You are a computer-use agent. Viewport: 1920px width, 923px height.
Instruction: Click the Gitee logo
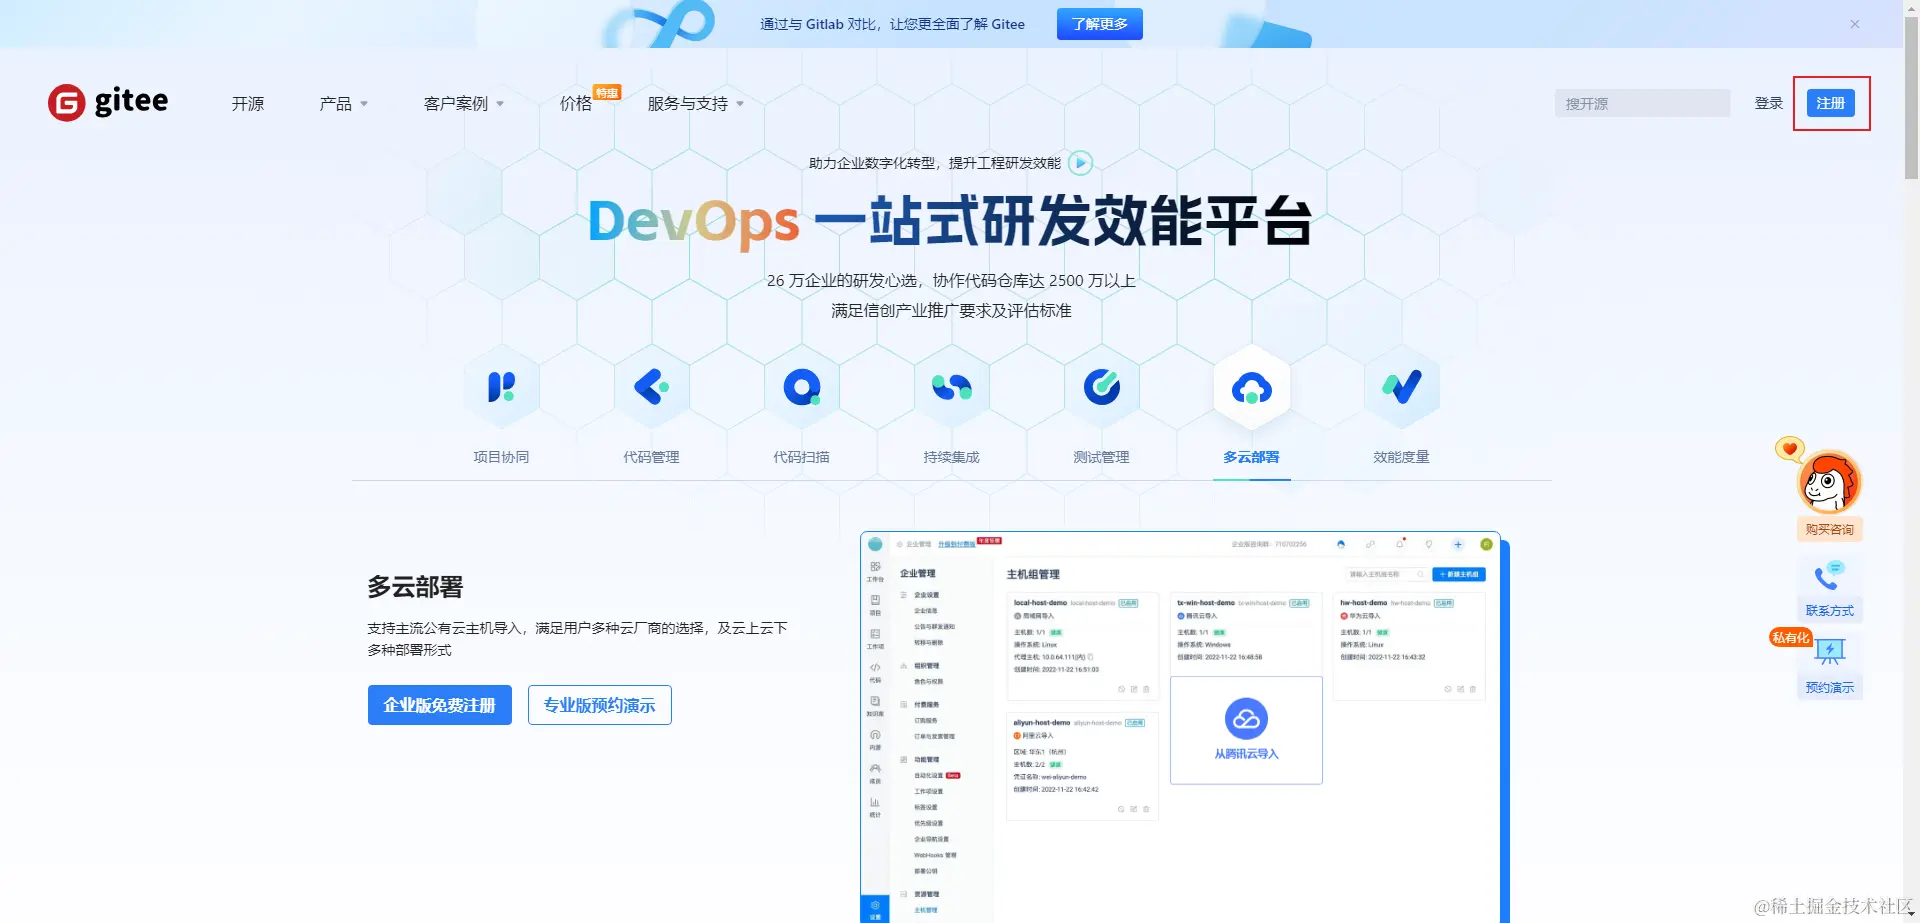(x=108, y=102)
